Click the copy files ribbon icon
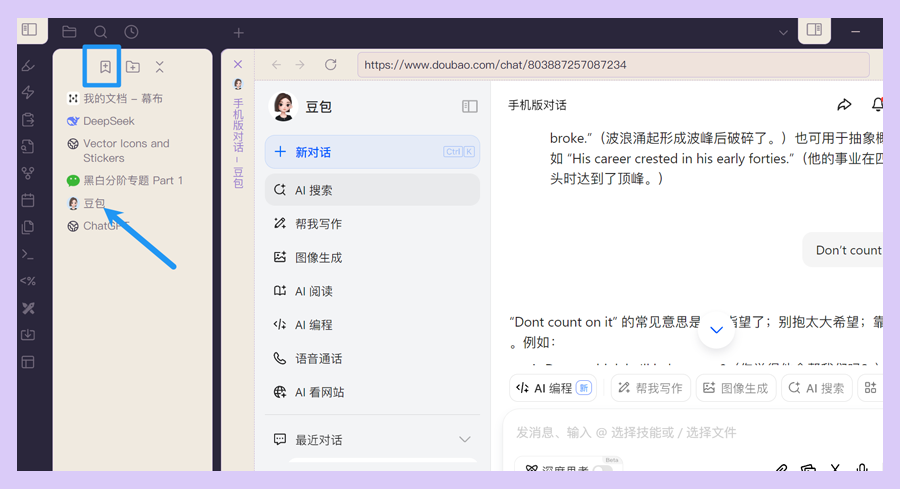This screenshot has width=900, height=489. point(28,227)
